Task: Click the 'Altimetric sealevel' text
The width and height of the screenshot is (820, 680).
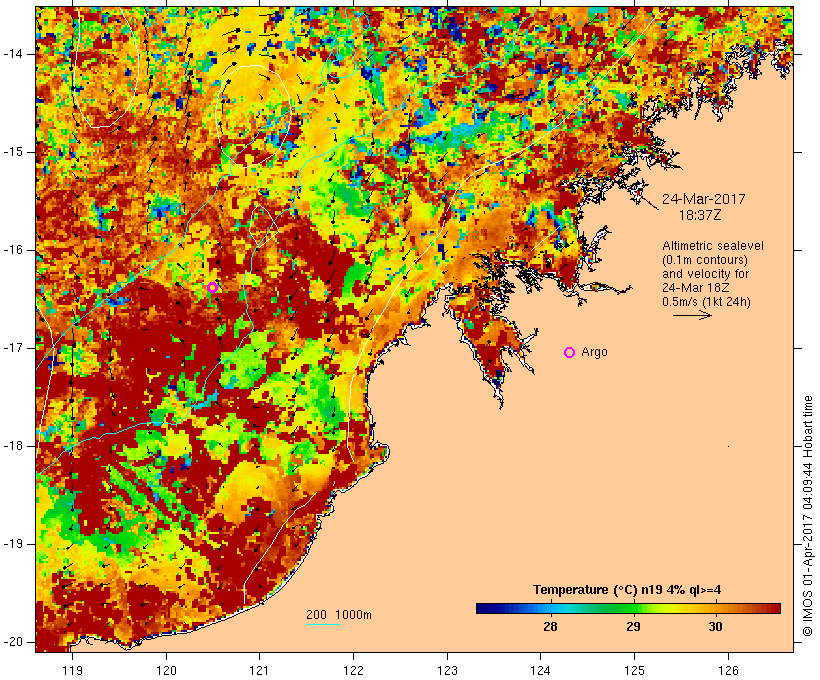Action: click(x=713, y=246)
